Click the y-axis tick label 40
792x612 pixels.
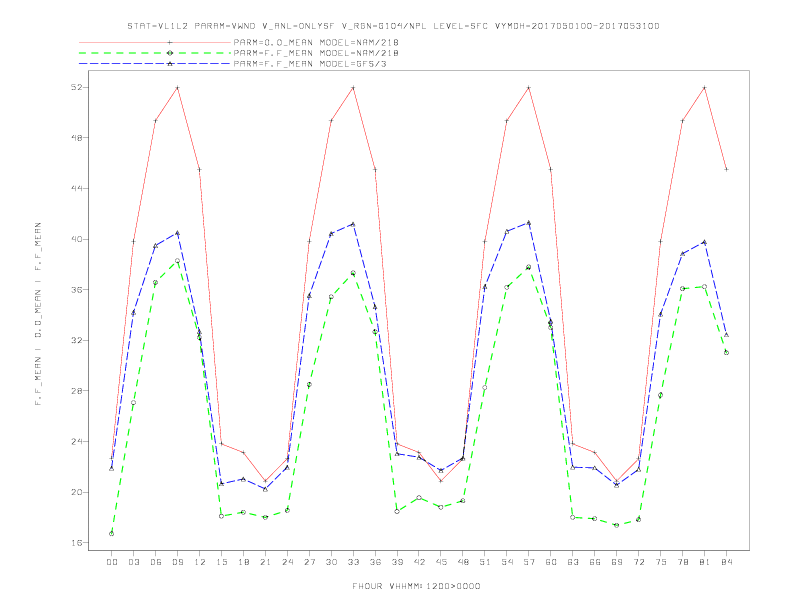(76, 239)
